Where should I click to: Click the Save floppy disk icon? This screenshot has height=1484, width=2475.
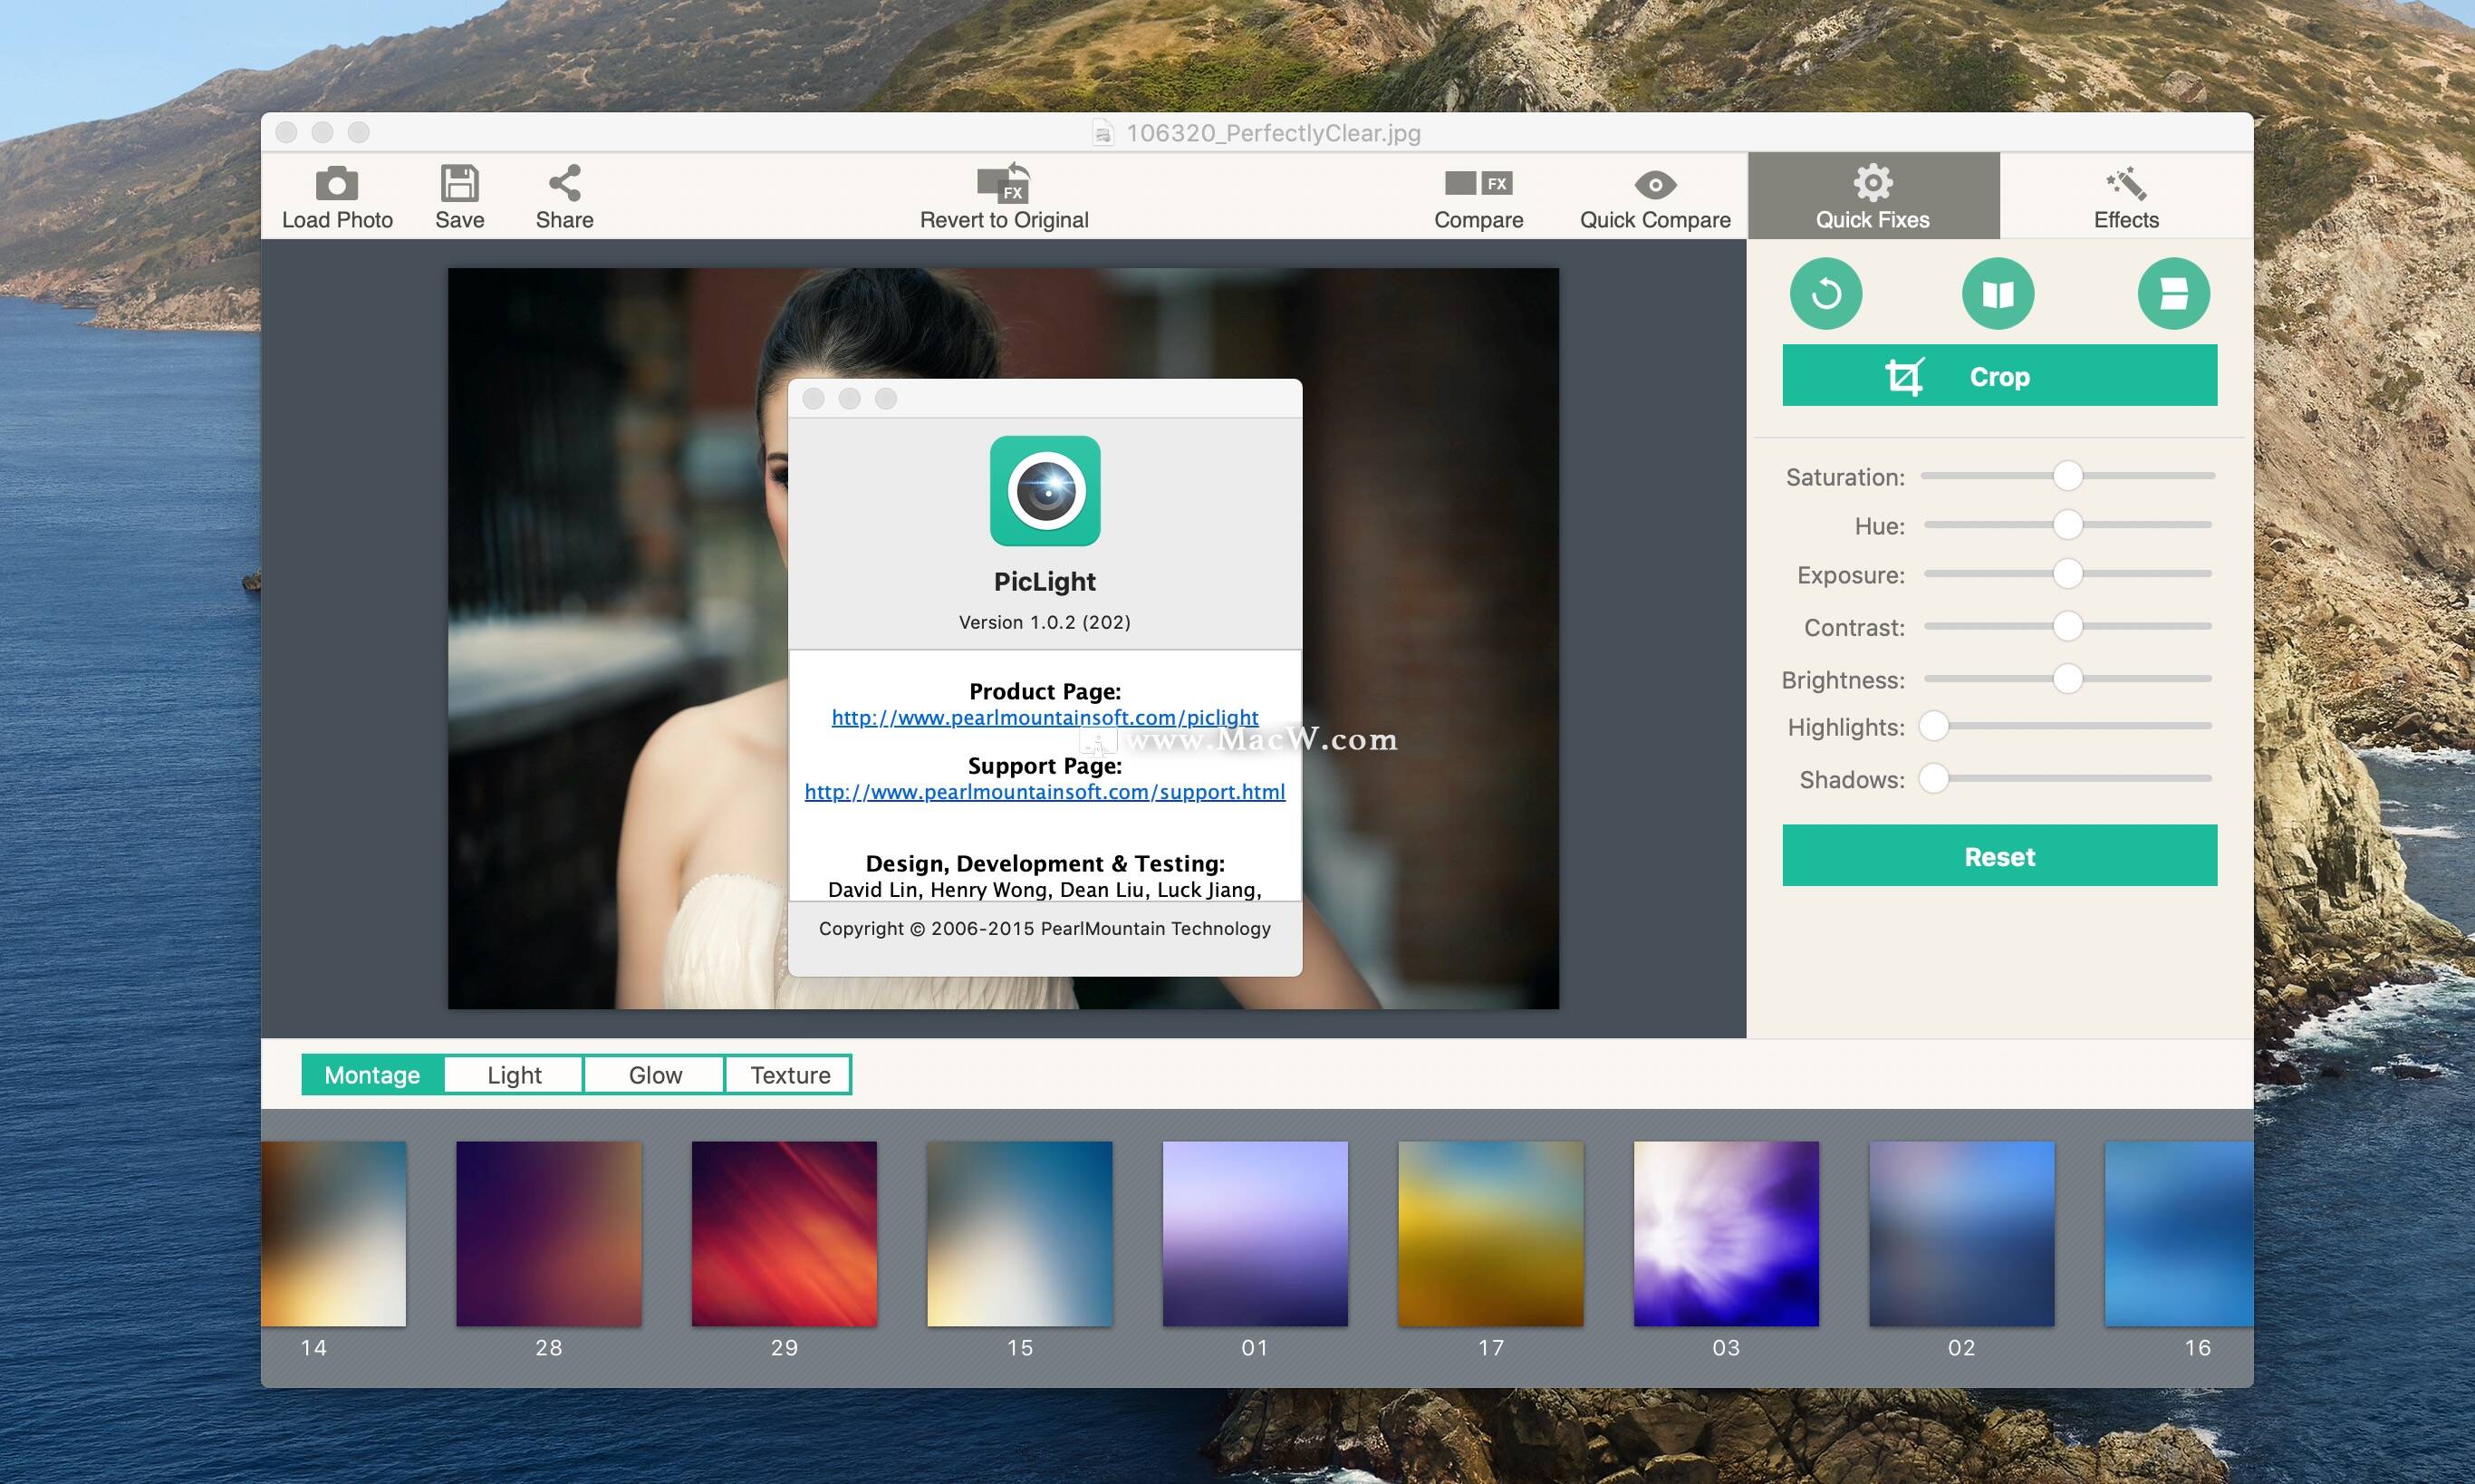(x=460, y=184)
